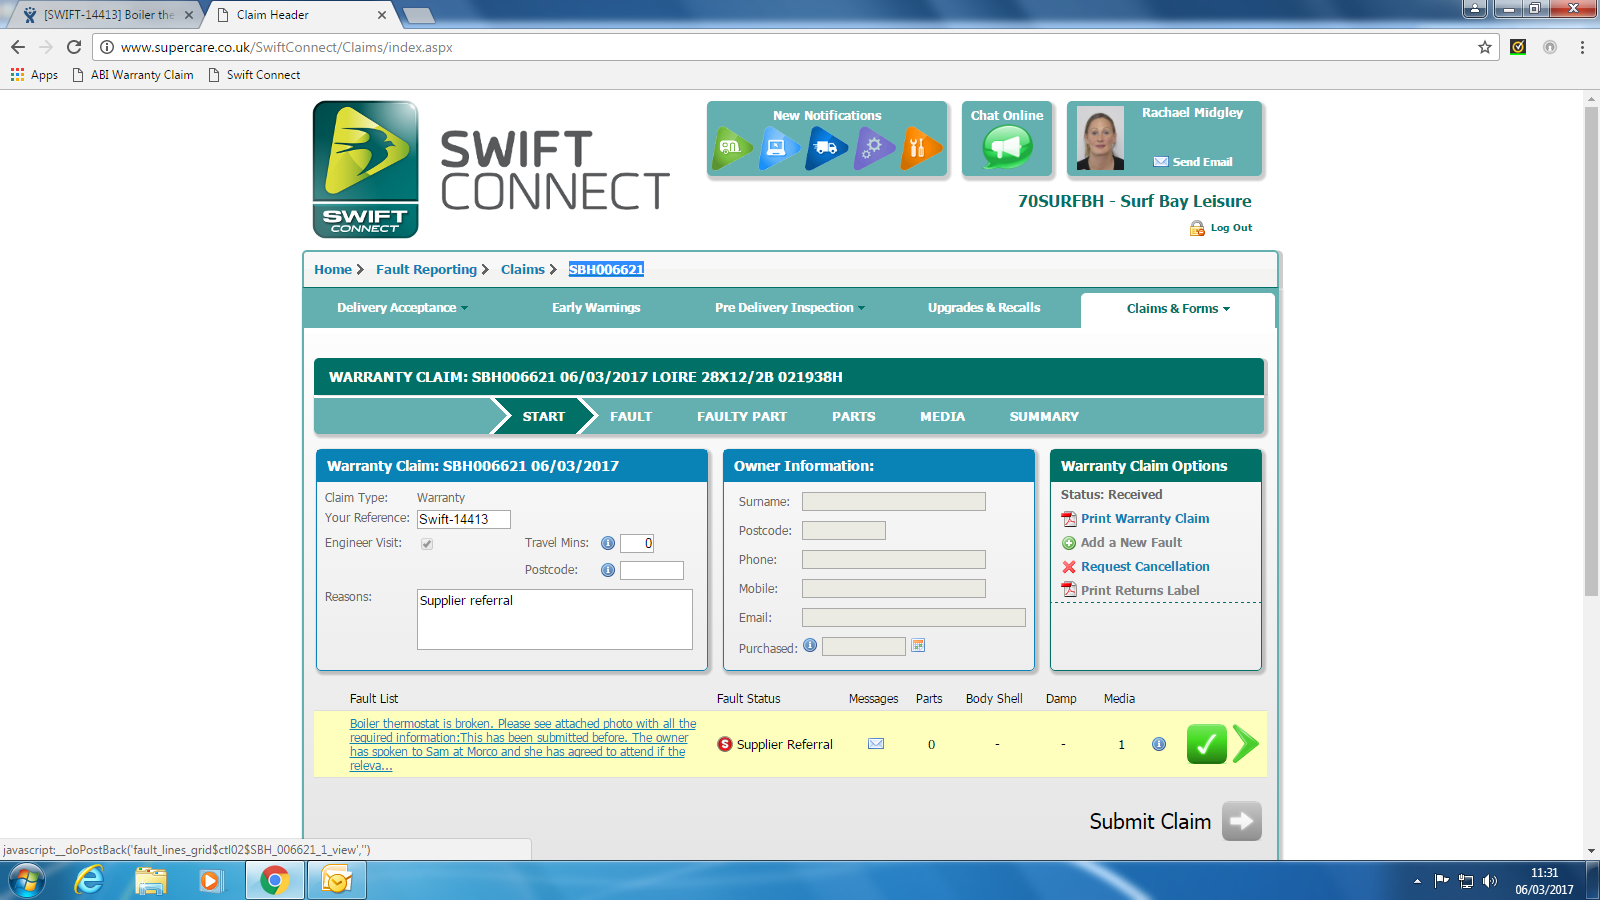Click the Swift Connect logo
Viewport: 1600px width, 900px height.
click(x=365, y=169)
